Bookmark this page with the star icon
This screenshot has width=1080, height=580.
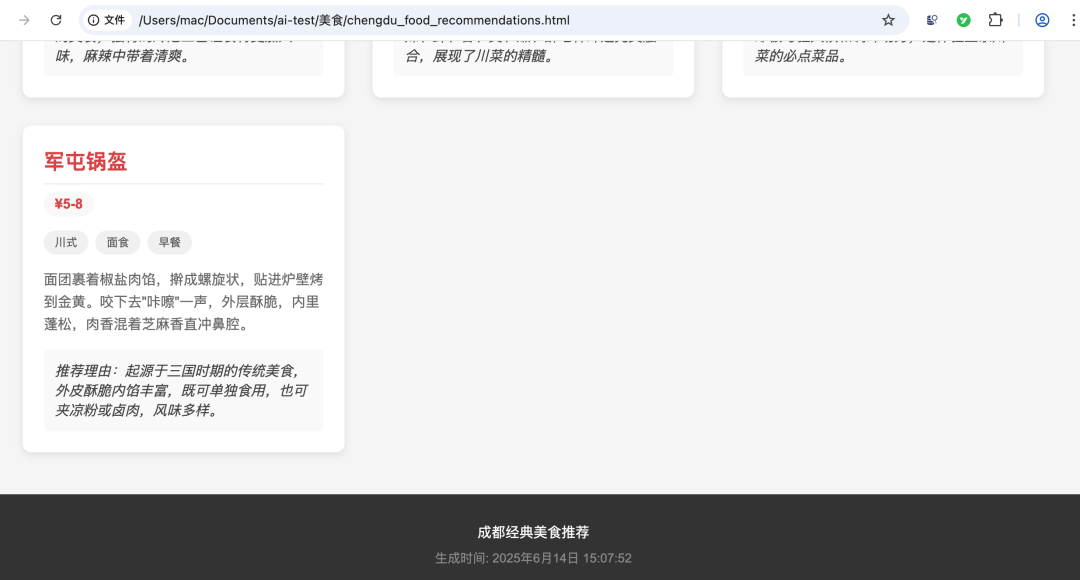889,20
